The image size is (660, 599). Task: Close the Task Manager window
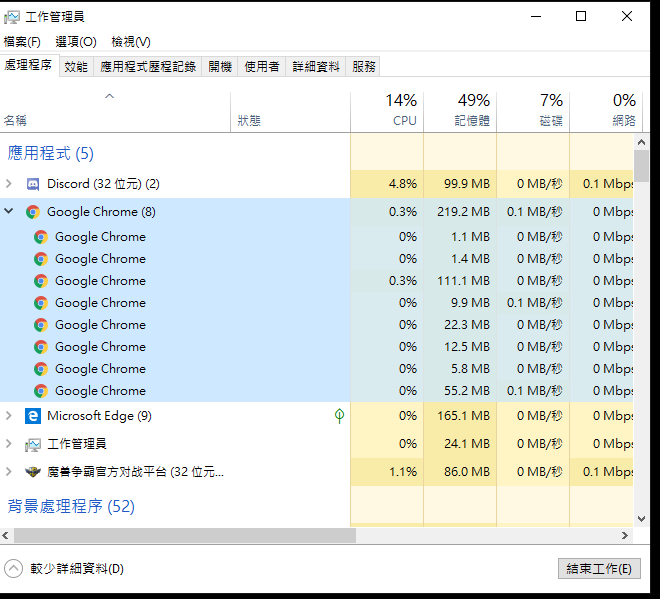[627, 16]
